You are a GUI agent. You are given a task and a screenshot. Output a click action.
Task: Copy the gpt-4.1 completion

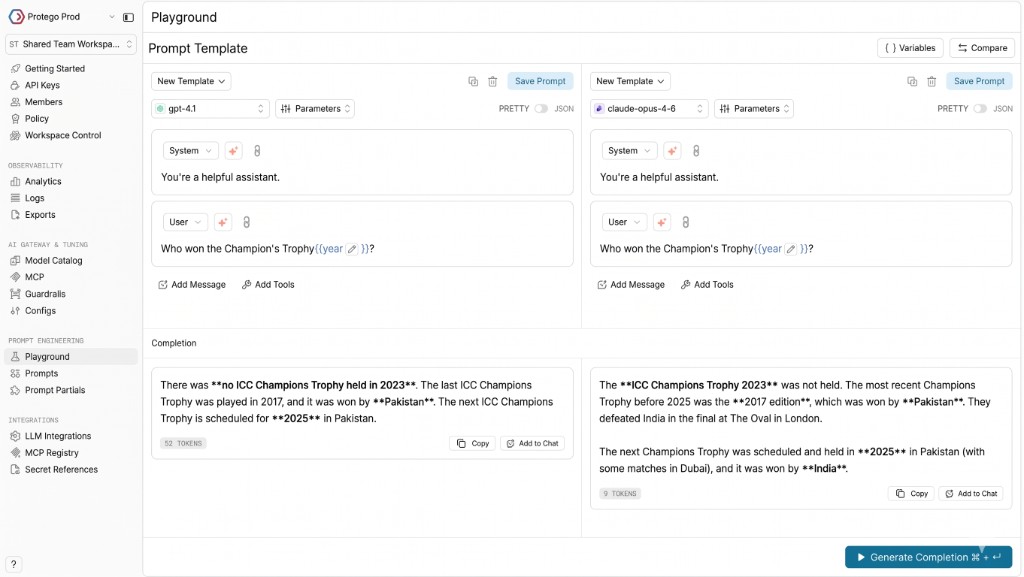473,443
